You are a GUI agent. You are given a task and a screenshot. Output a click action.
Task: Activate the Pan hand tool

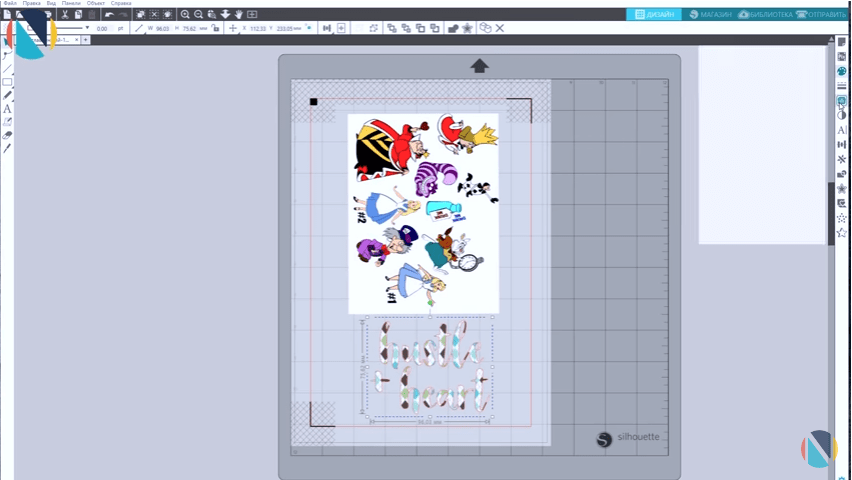coord(239,15)
